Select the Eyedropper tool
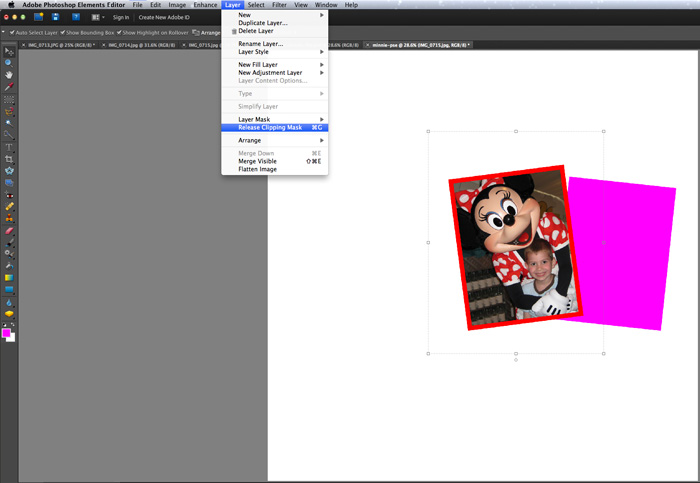The height and width of the screenshot is (483, 700). pos(9,87)
